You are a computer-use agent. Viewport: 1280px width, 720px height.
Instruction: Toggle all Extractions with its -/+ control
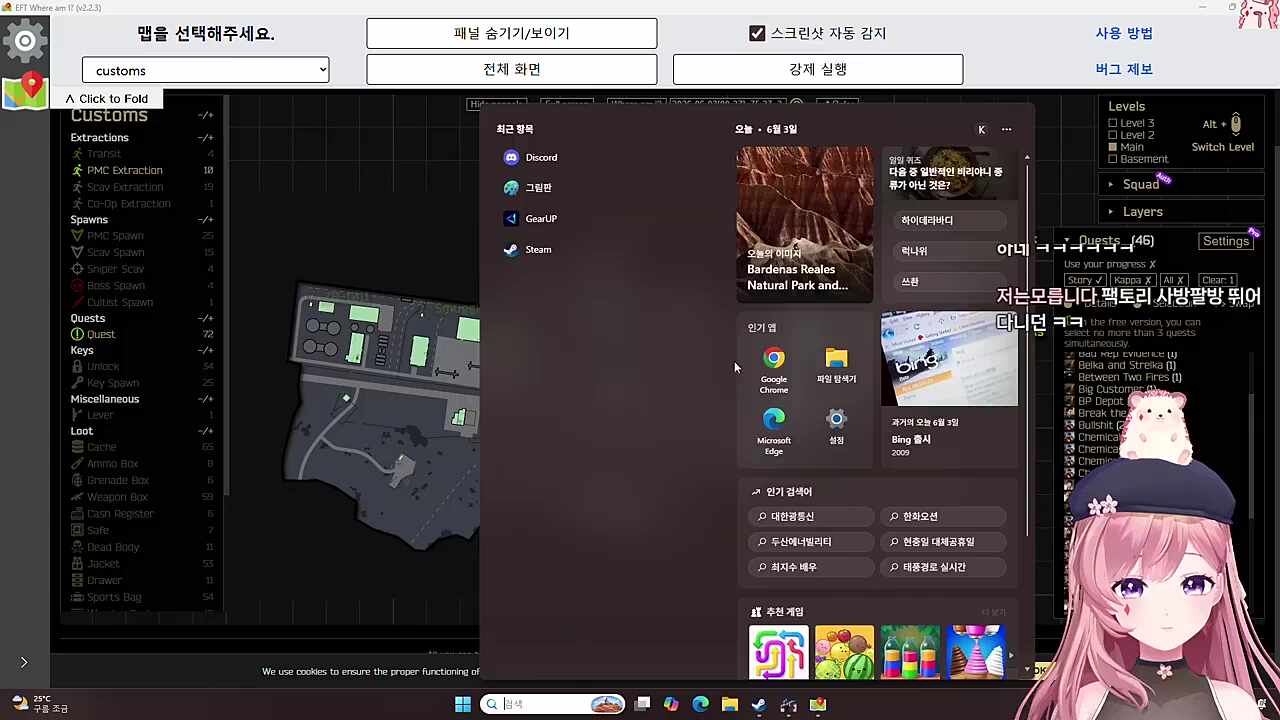point(205,137)
